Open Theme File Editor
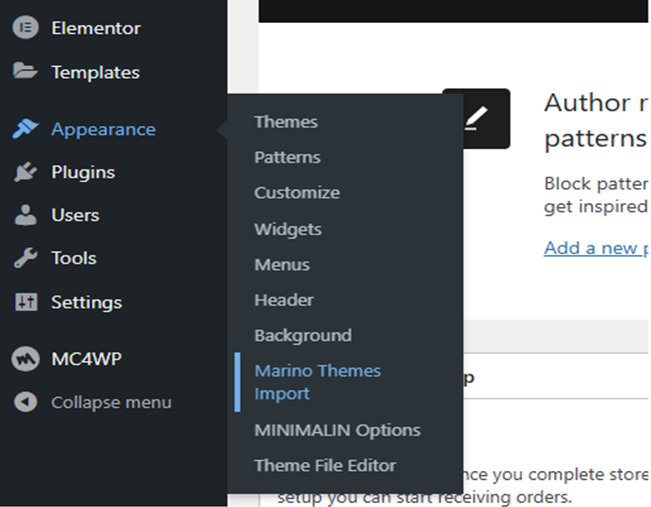Image resolution: width=651 pixels, height=507 pixels. click(x=325, y=465)
